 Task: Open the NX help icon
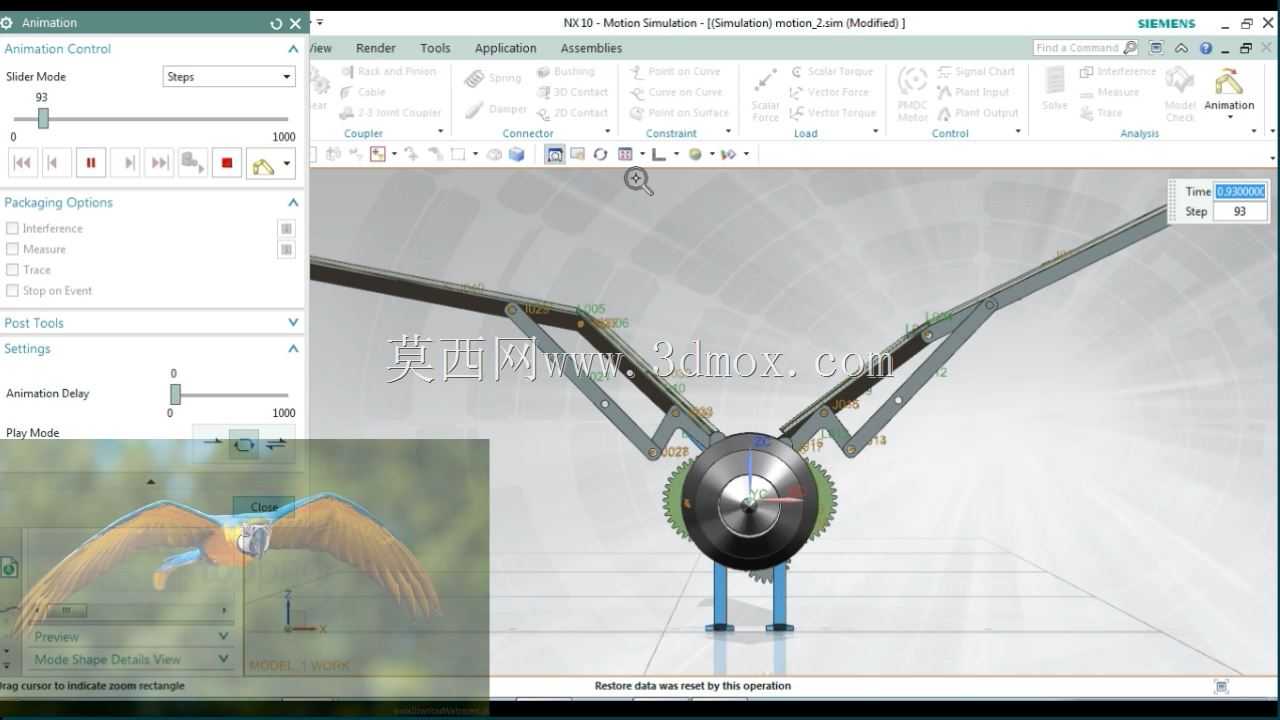(1206, 48)
